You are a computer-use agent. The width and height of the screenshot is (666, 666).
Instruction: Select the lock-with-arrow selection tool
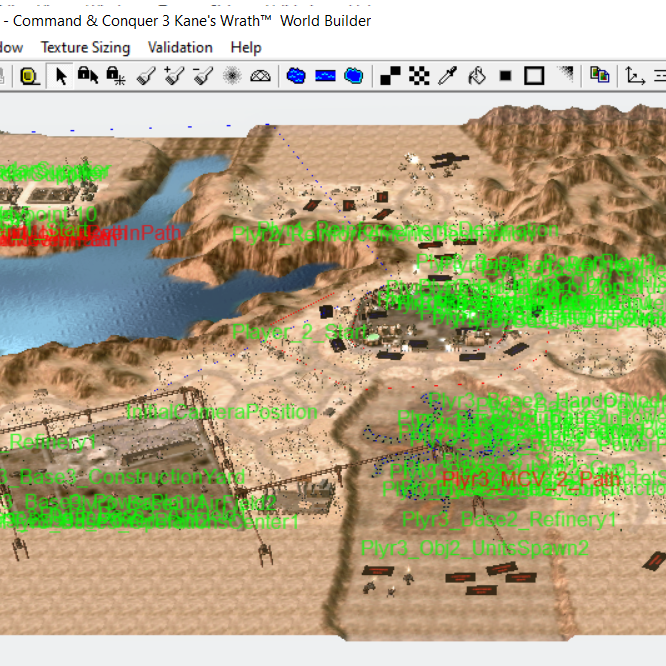[88, 76]
